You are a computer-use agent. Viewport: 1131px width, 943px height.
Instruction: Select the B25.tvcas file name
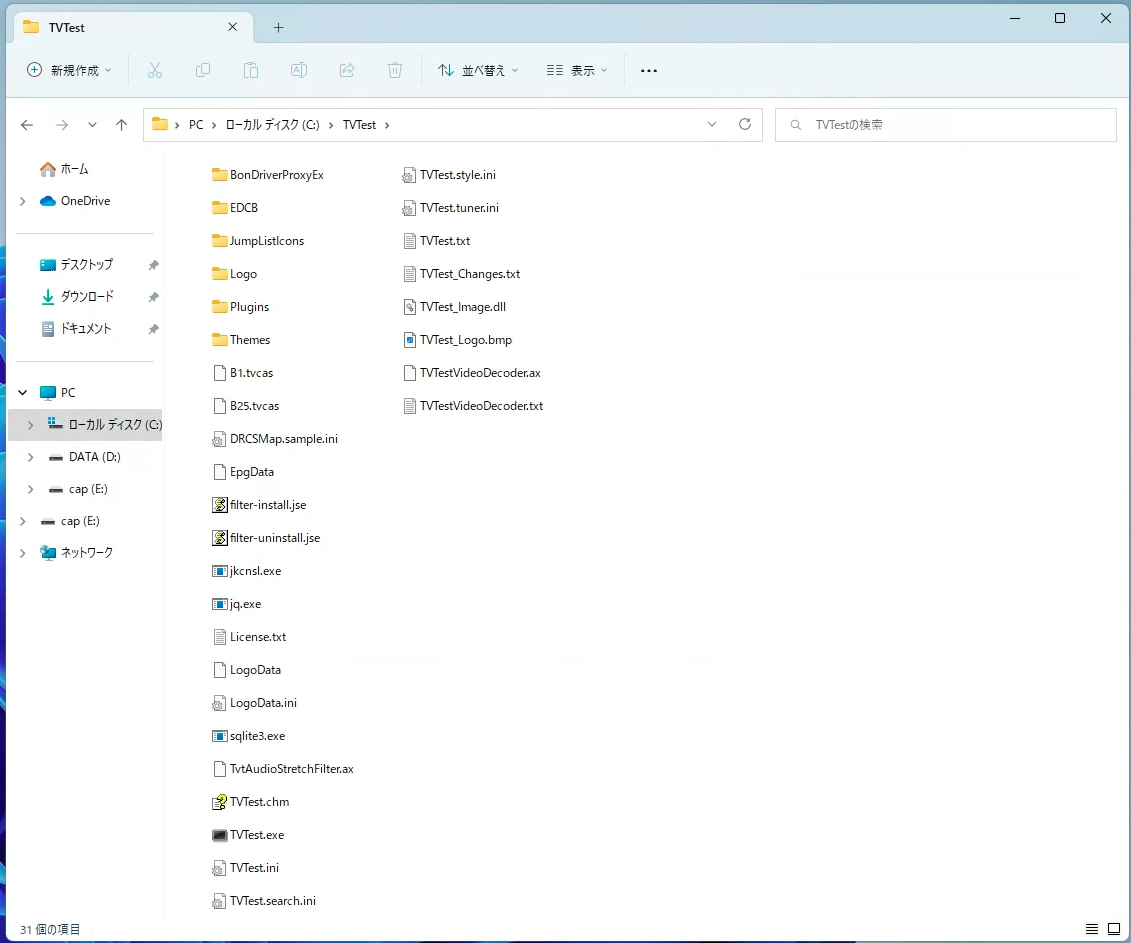[x=254, y=406]
